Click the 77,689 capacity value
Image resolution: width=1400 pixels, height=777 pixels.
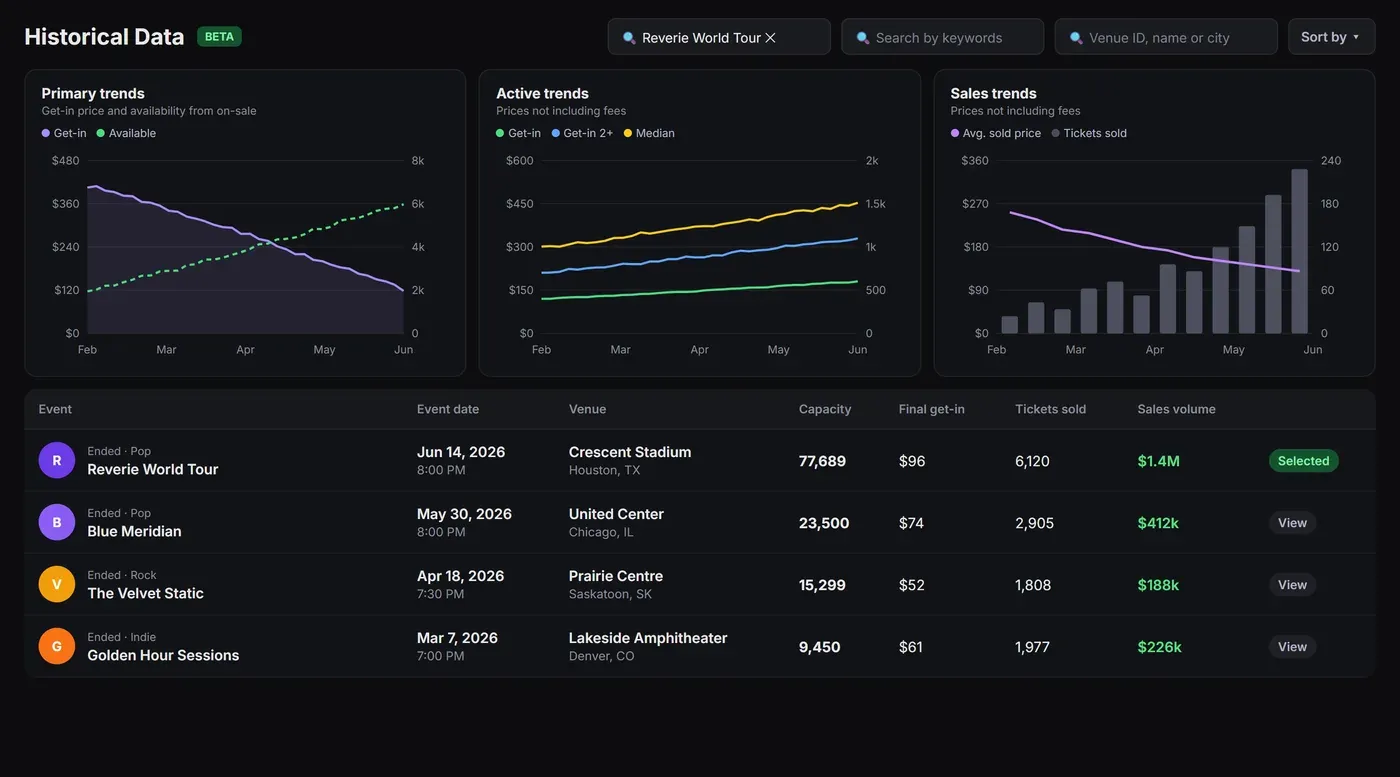[822, 461]
